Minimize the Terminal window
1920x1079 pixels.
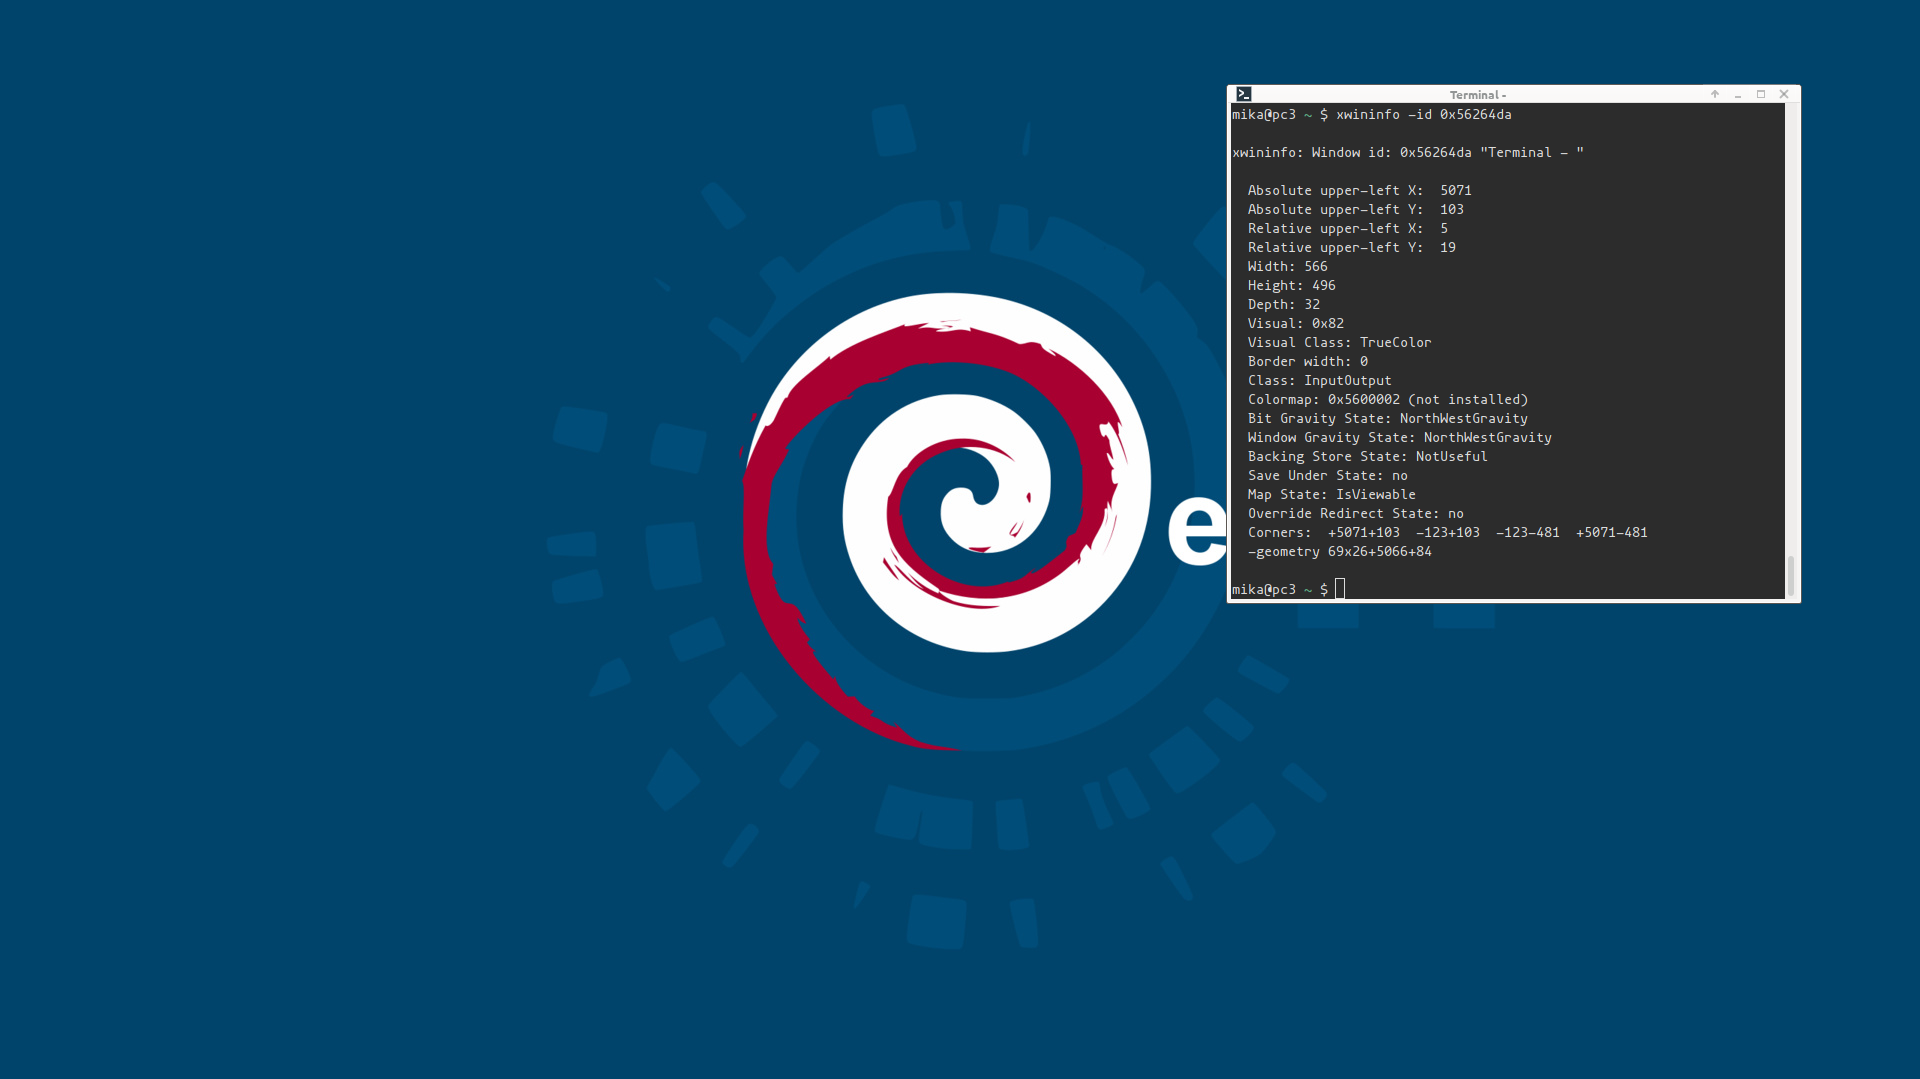pyautogui.click(x=1738, y=94)
